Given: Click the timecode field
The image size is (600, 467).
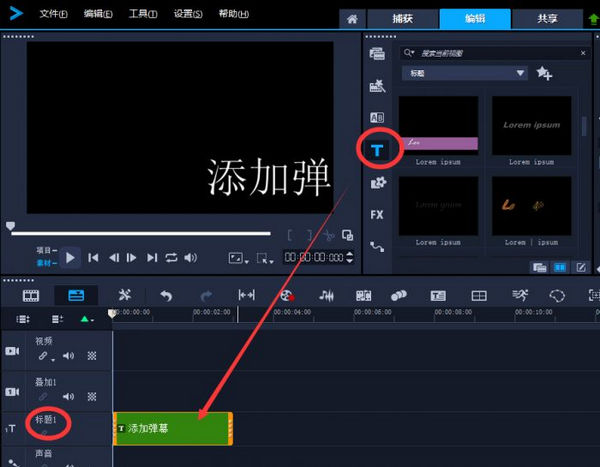Looking at the screenshot, I should [x=314, y=257].
